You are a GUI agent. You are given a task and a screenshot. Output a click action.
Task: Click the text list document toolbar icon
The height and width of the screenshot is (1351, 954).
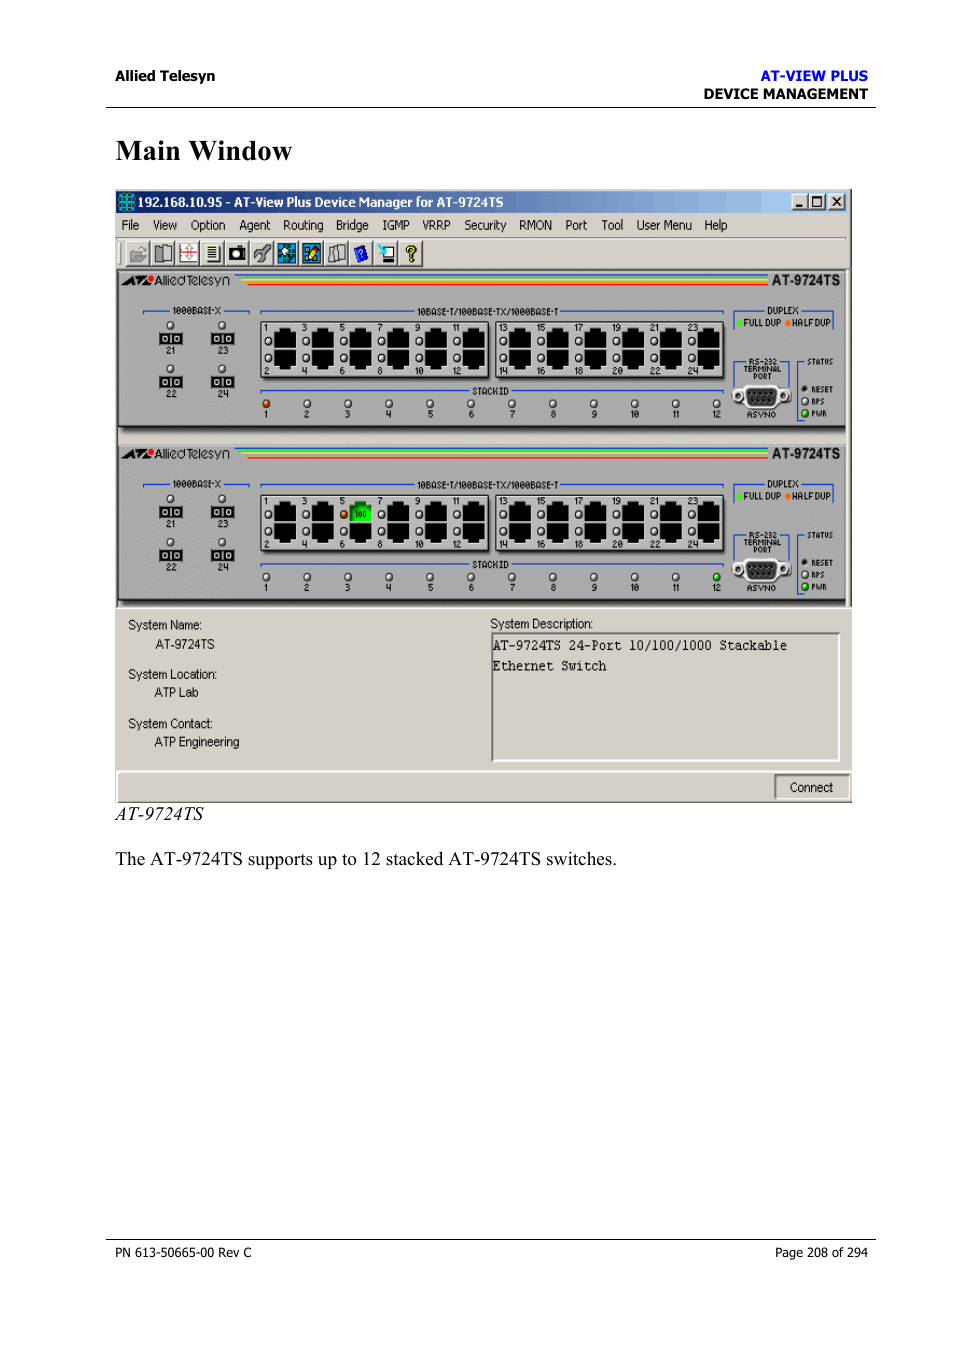pos(212,254)
